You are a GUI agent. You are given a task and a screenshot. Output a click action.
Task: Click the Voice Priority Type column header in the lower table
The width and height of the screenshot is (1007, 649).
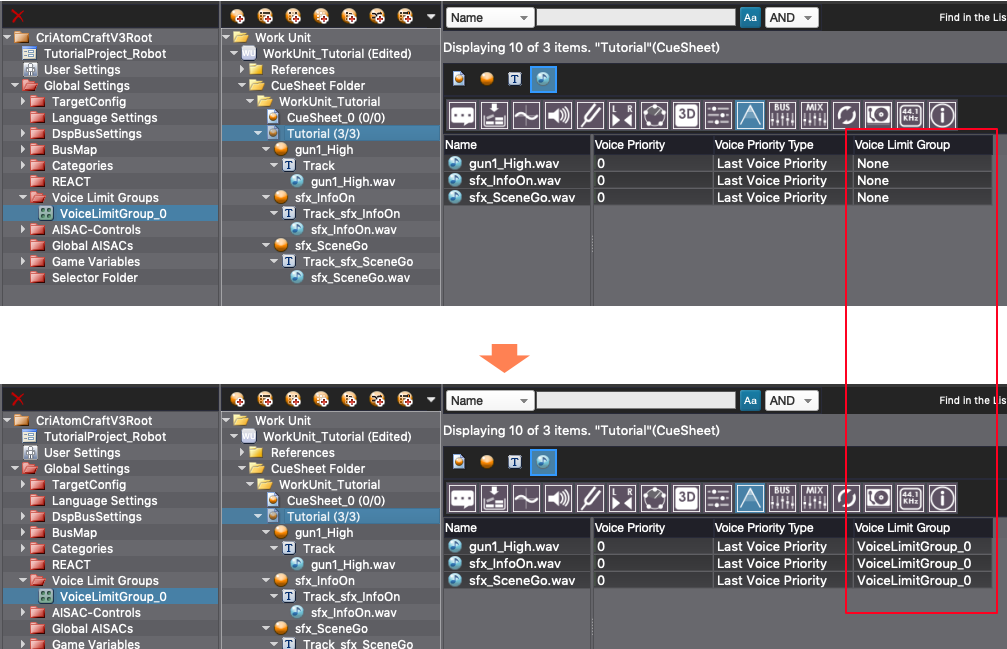tap(764, 528)
